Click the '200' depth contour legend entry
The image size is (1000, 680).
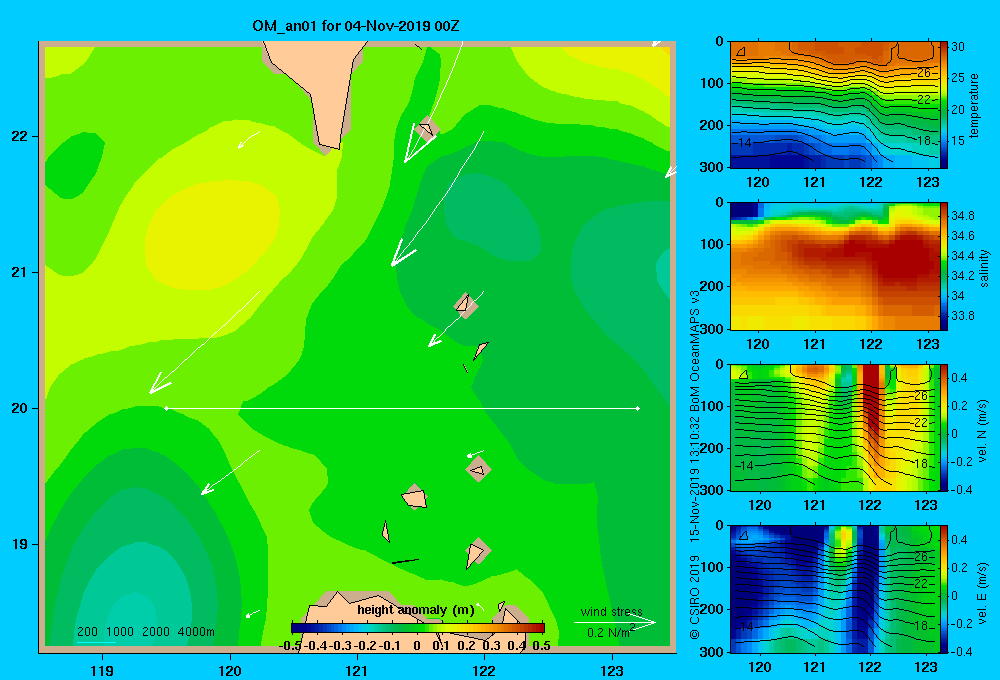pos(87,632)
